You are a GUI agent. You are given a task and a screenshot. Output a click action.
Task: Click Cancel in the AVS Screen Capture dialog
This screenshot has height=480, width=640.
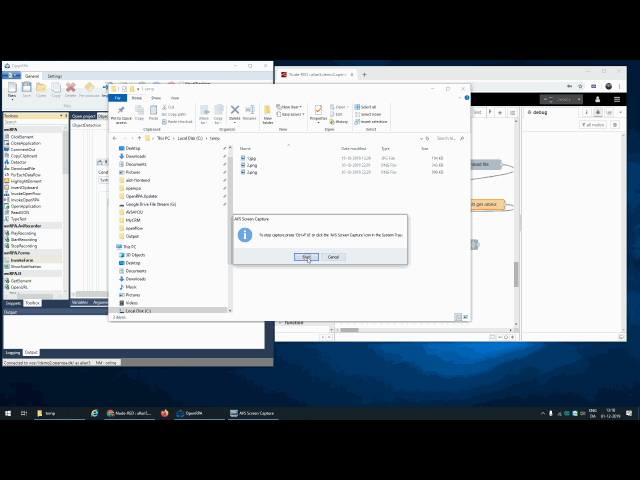333,257
